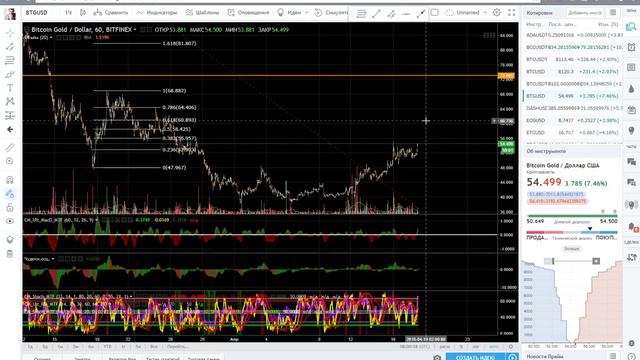
Task: Open the chat bubbles sidebar icon
Action: point(631,162)
